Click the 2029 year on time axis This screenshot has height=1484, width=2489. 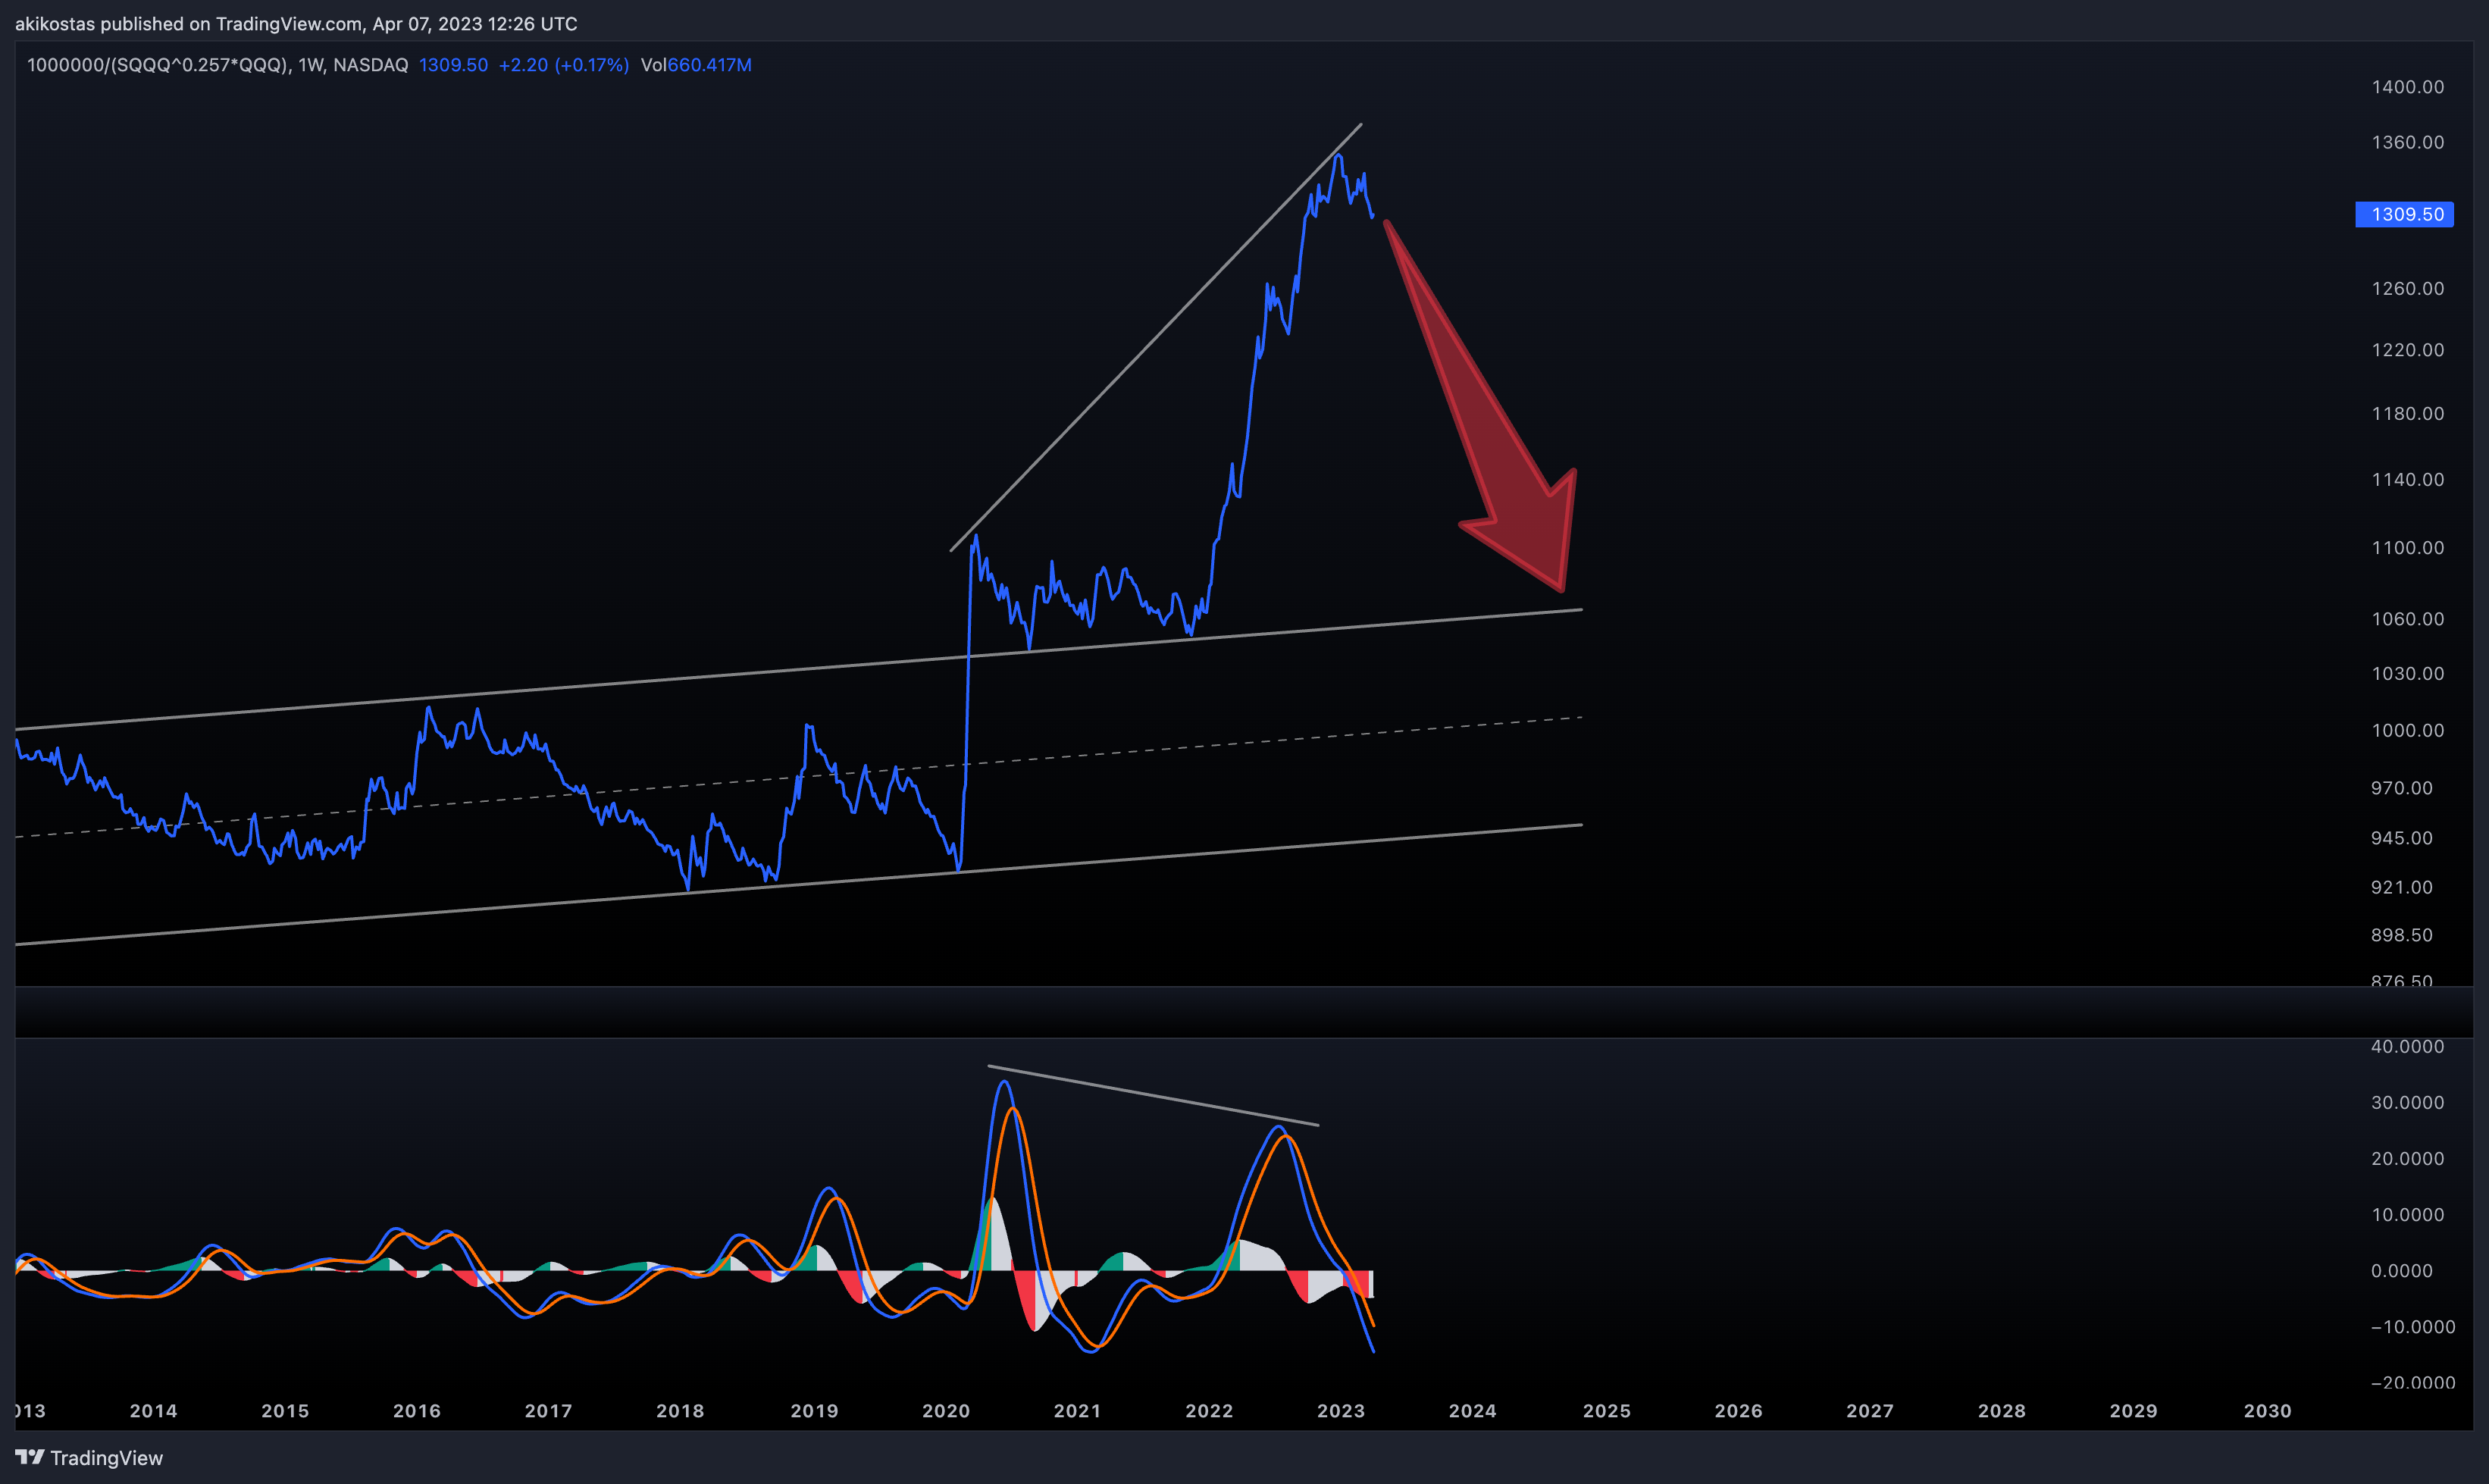2134,1411
